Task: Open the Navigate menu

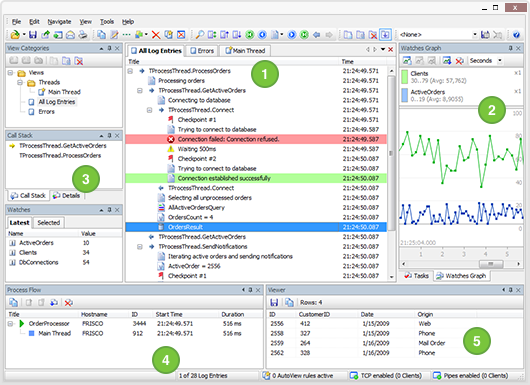Action: pyautogui.click(x=59, y=22)
